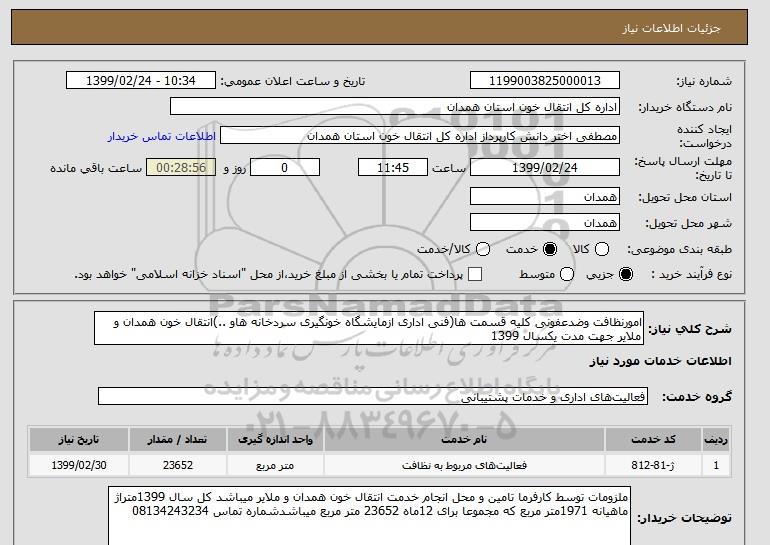Click the طبقه بندی موضوعی label
This screenshot has width=770, height=545.
tap(679, 249)
